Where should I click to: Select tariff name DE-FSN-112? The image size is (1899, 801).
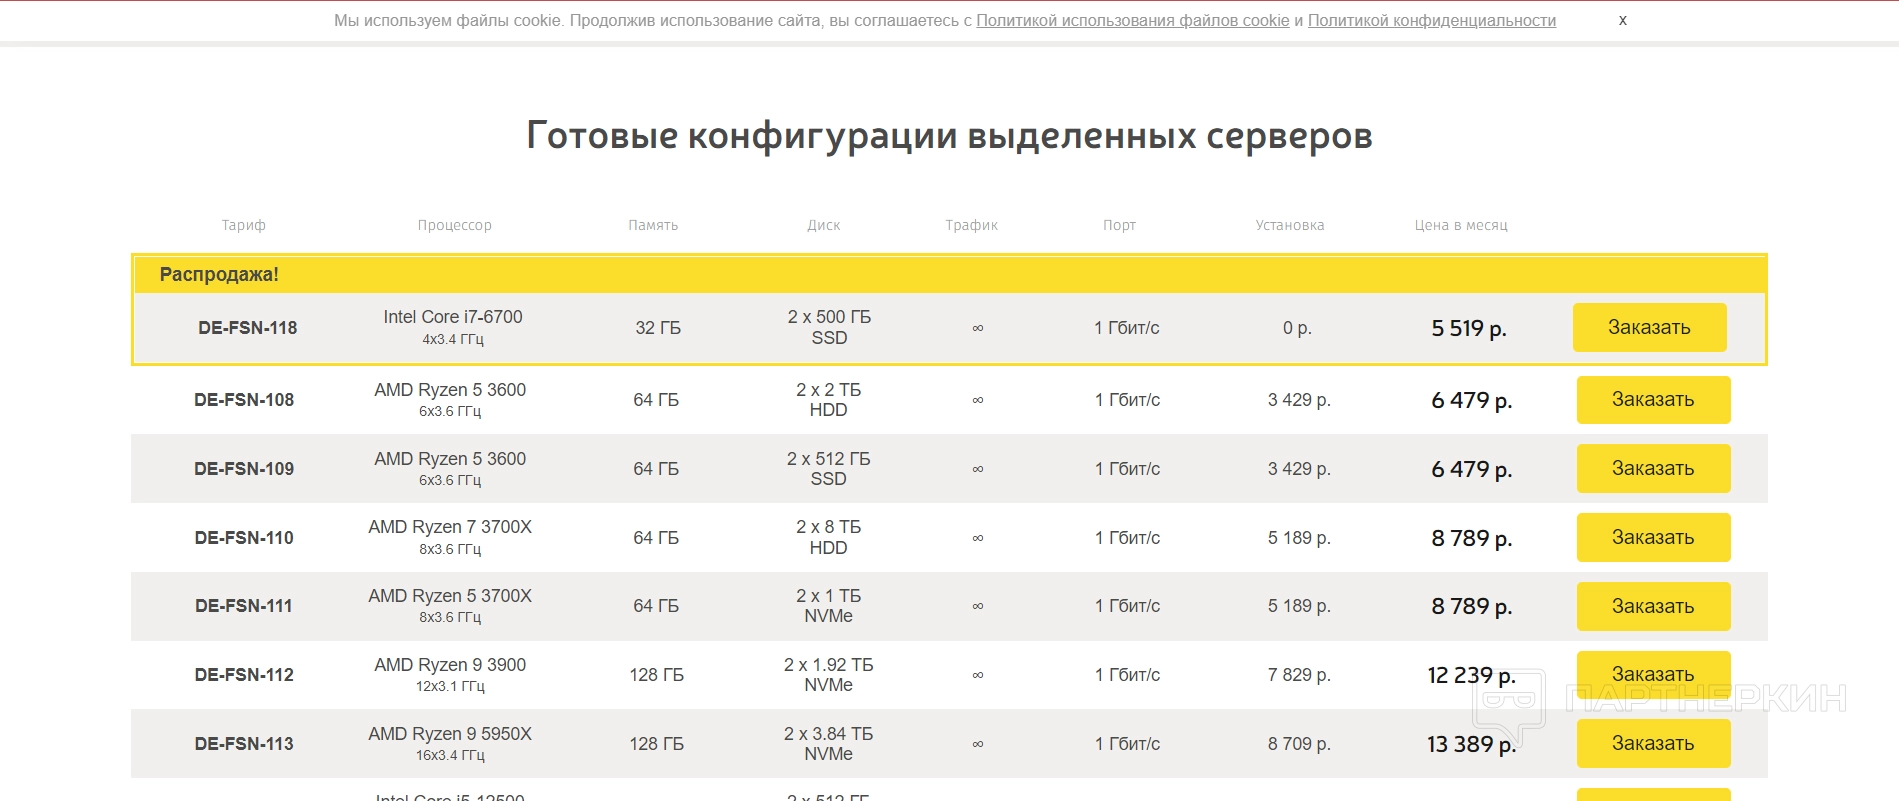(244, 674)
